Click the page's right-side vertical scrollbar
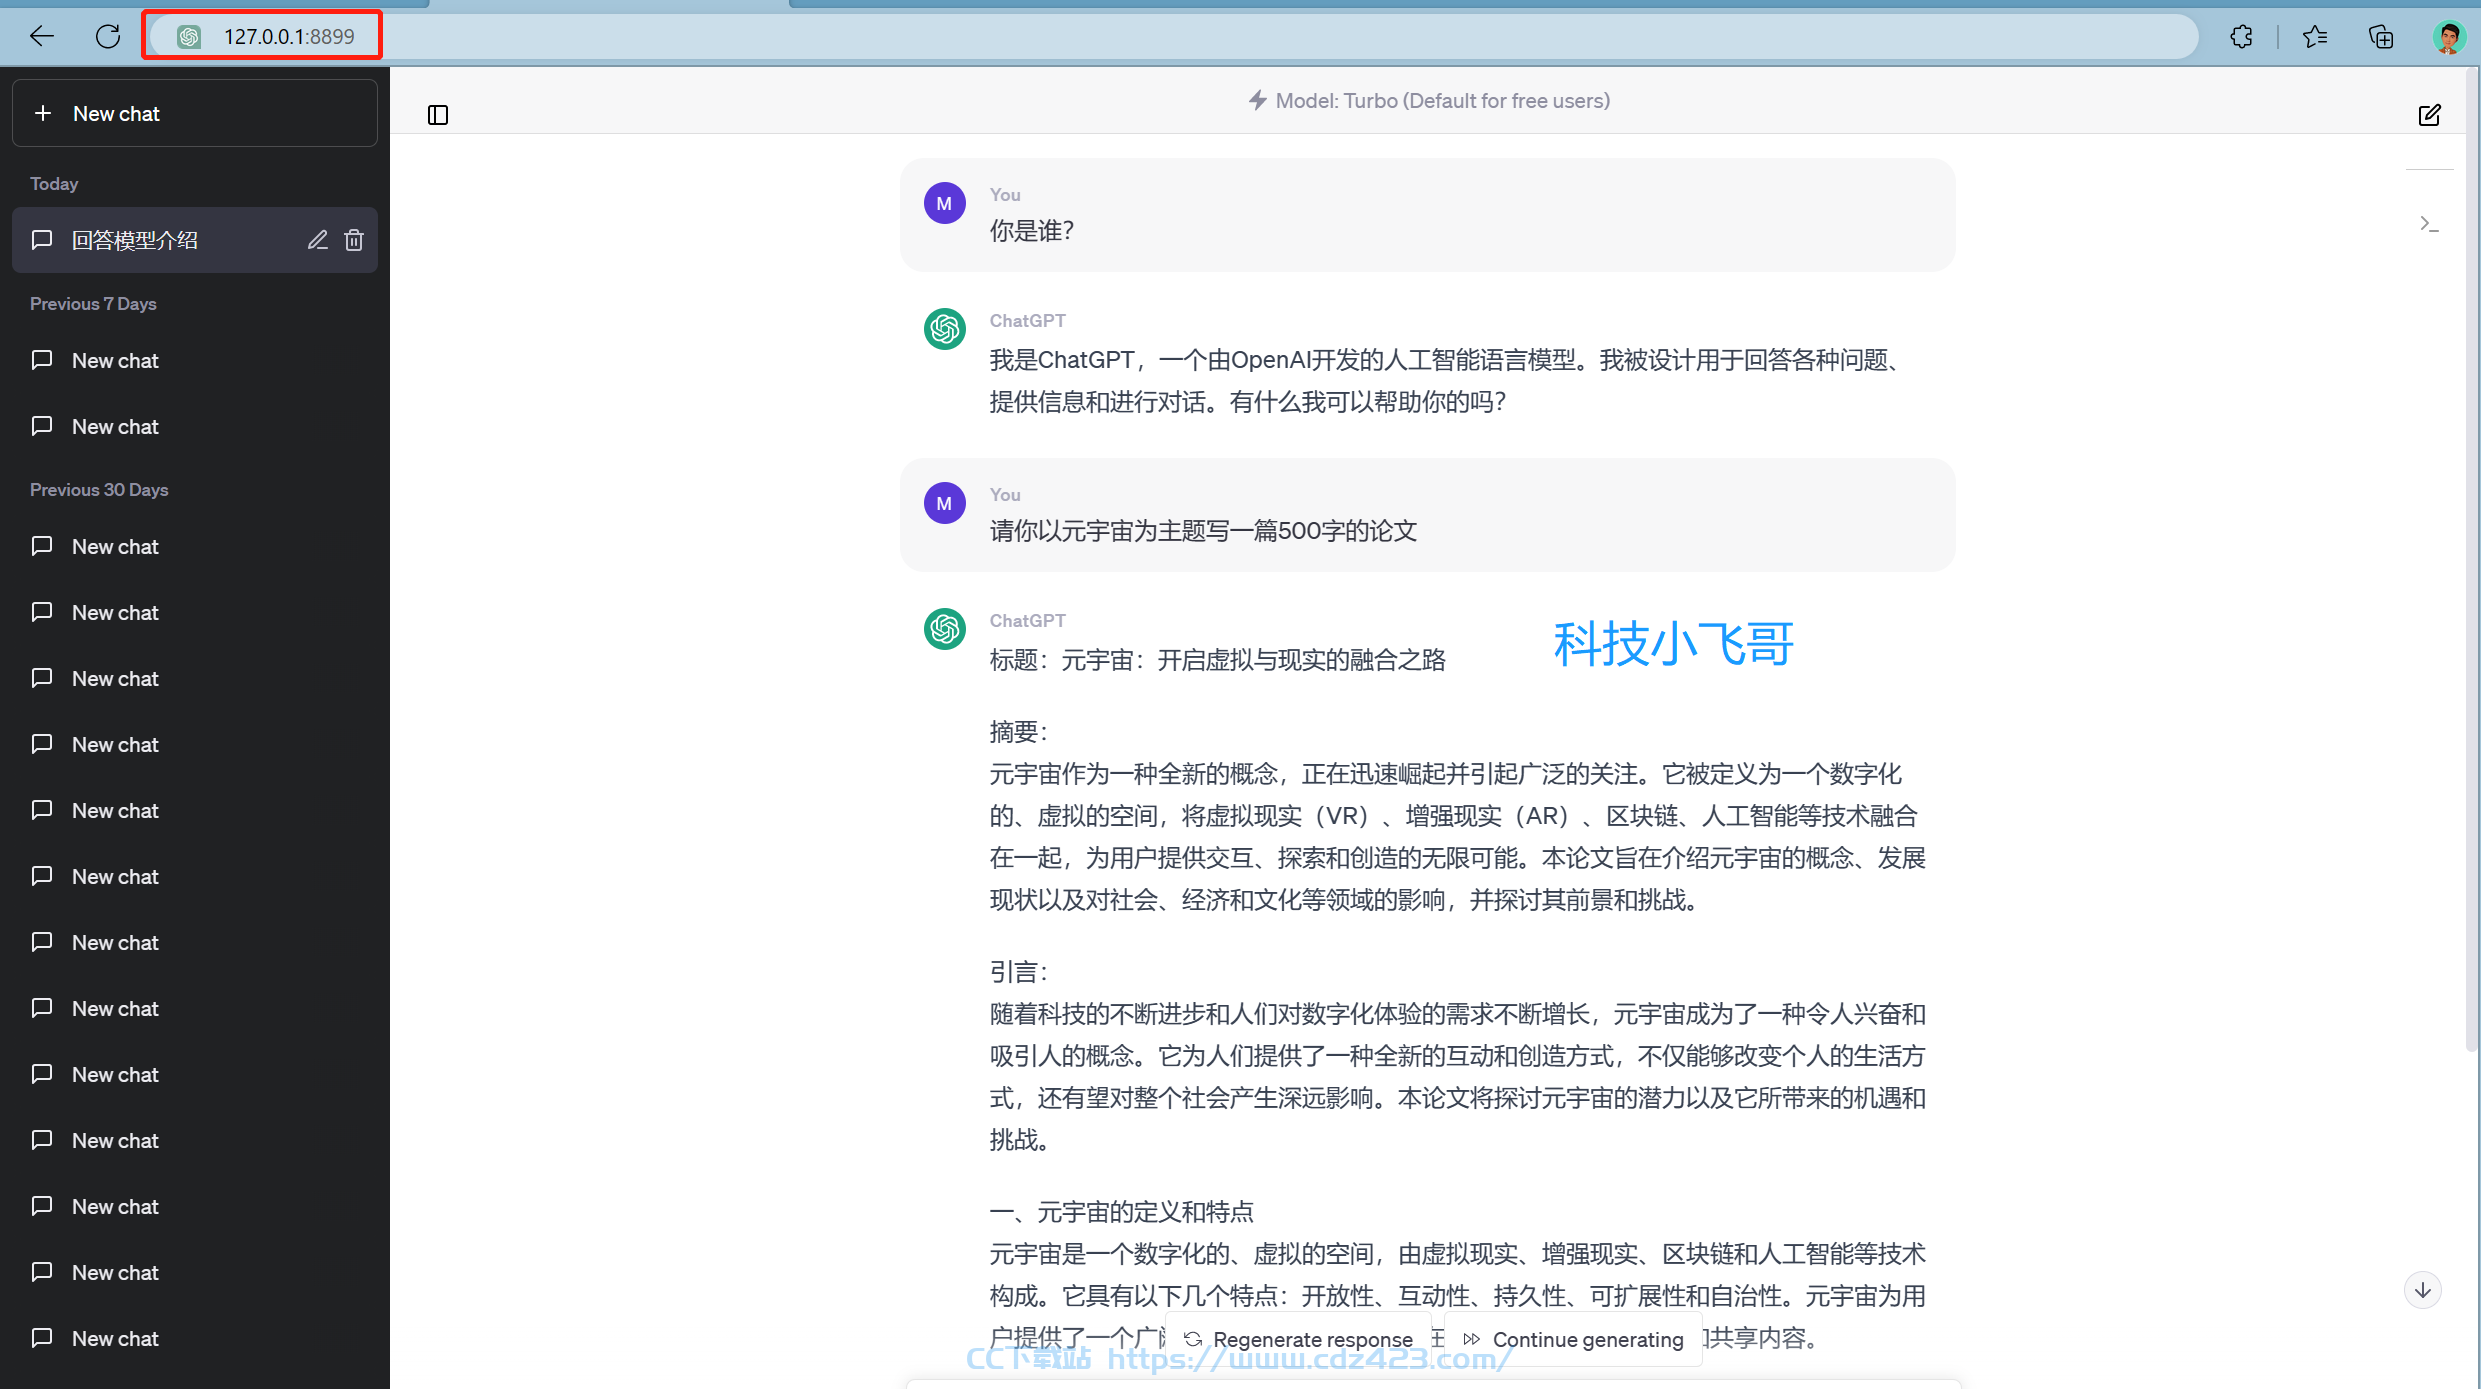The width and height of the screenshot is (2481, 1389). pyautogui.click(x=2472, y=560)
